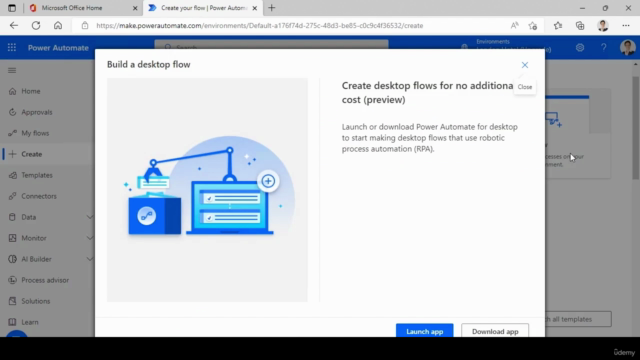Image resolution: width=640 pixels, height=360 pixels.
Task: Expand the Monitor section chevron
Action: [90, 238]
